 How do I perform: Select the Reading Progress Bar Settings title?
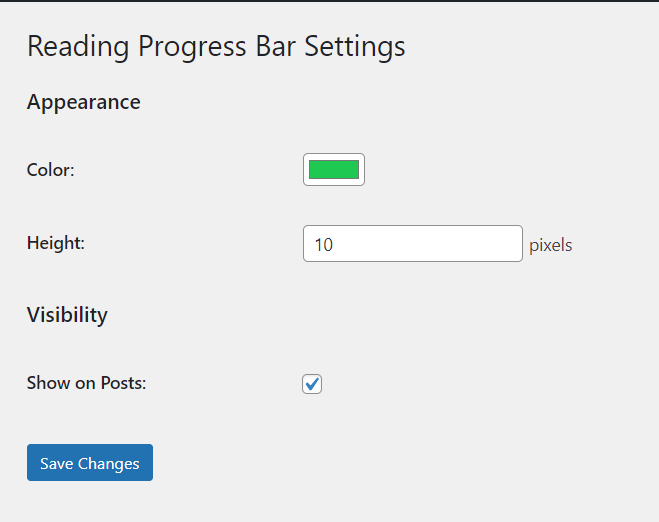point(216,46)
